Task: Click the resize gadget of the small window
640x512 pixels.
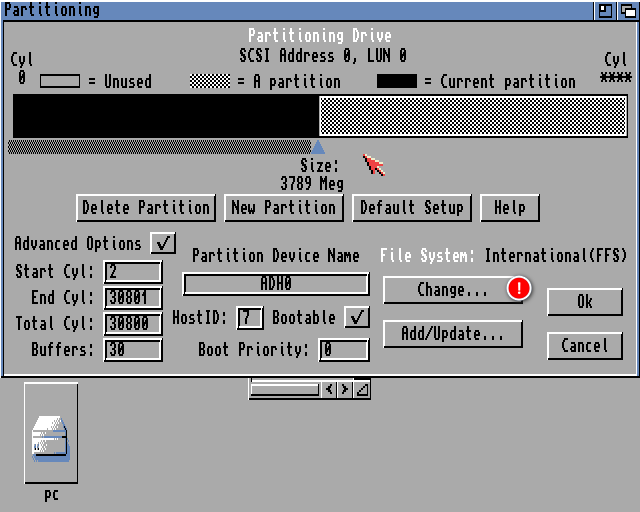Action: [x=362, y=390]
